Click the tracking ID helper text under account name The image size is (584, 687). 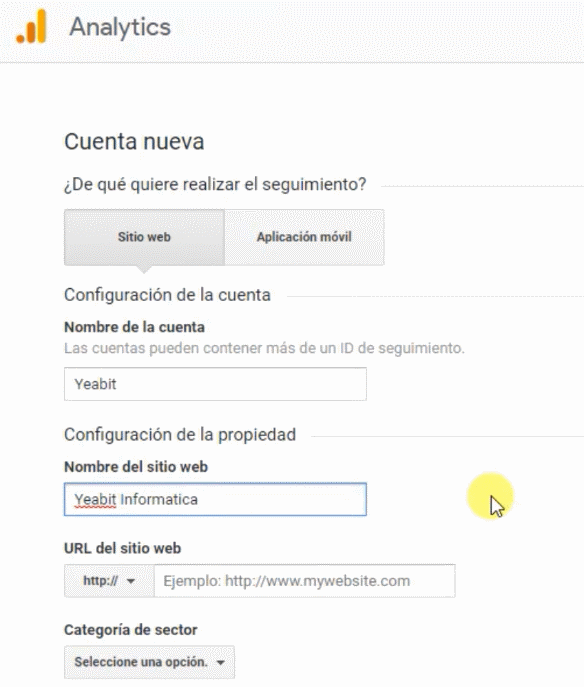pyautogui.click(x=264, y=348)
